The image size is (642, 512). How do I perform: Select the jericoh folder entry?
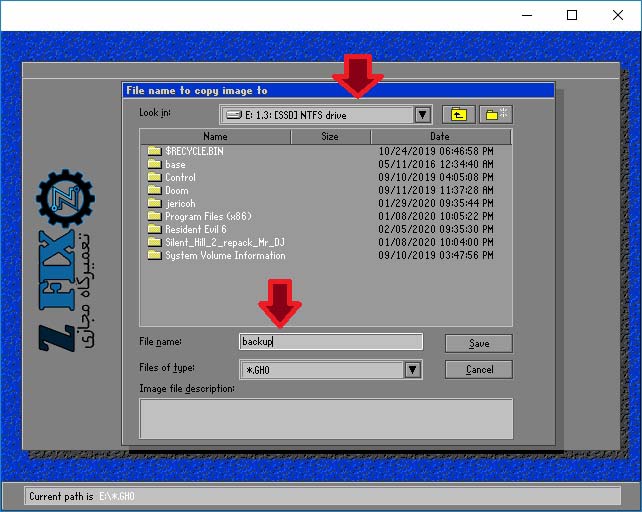coord(180,203)
